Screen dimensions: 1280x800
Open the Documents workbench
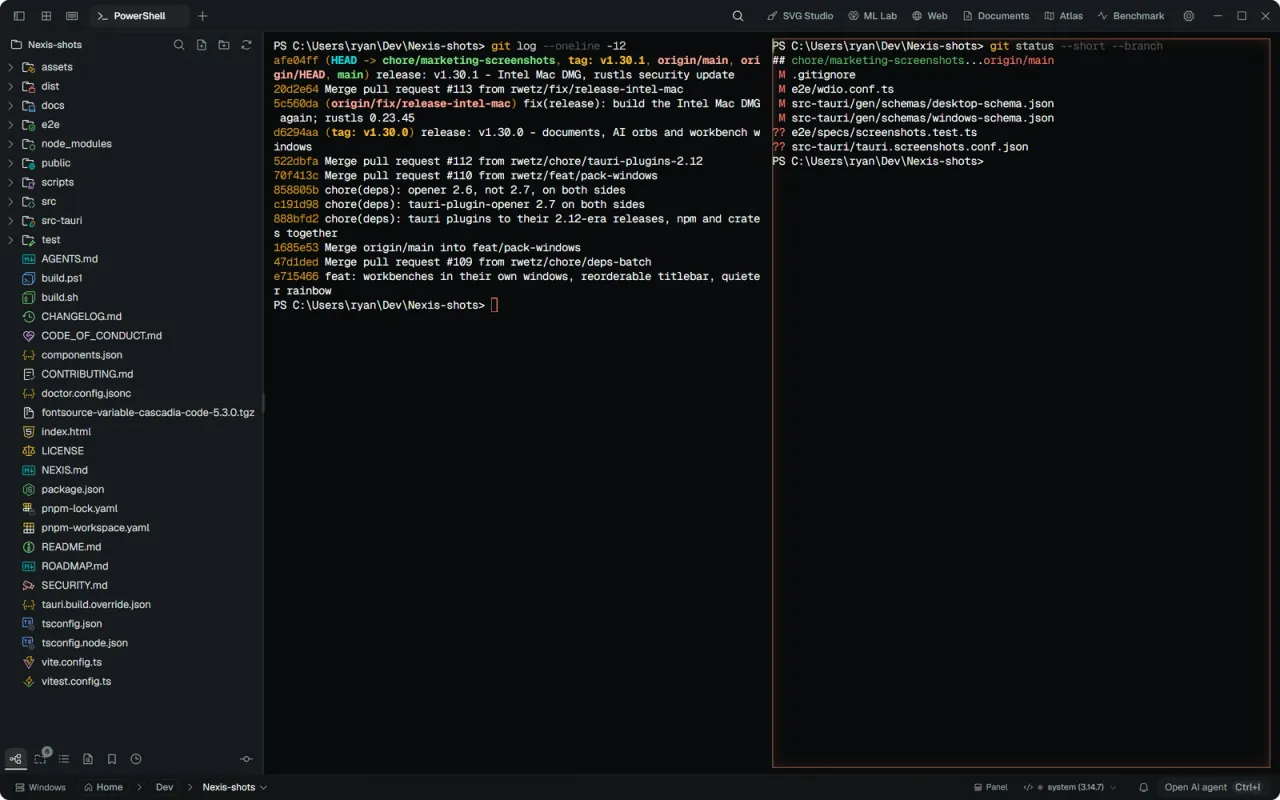996,16
